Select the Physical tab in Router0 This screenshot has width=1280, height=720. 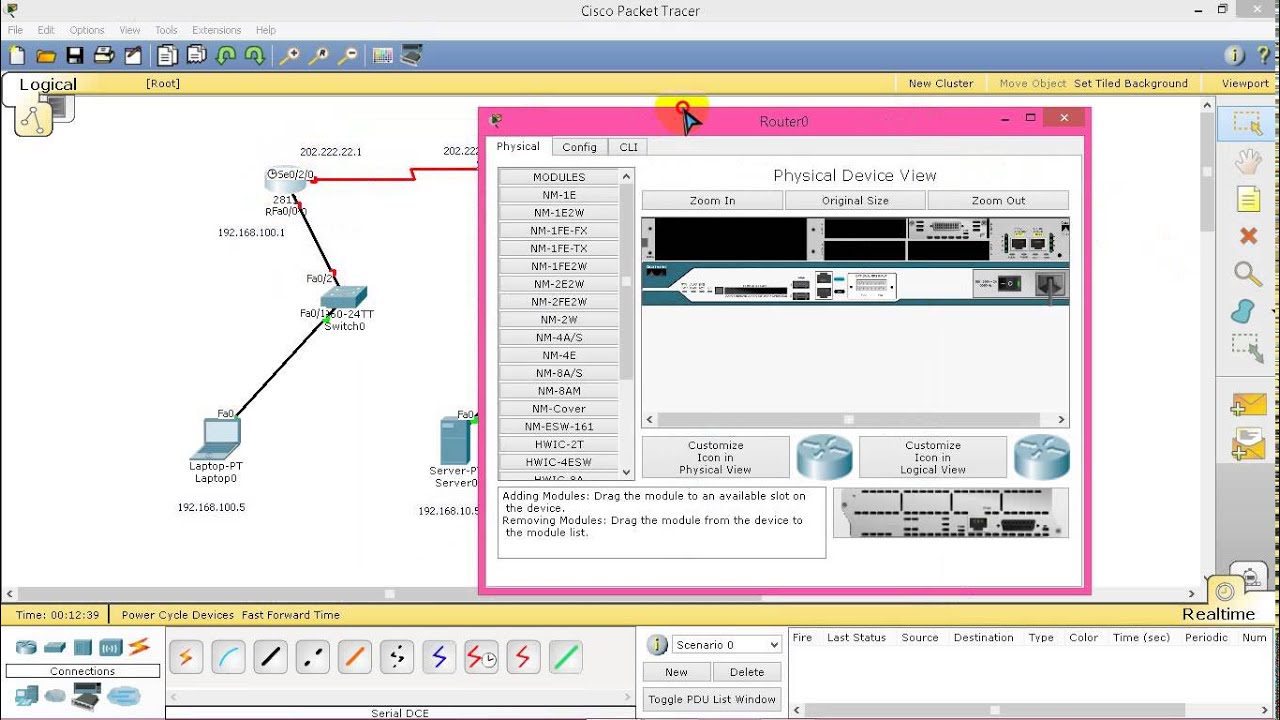pyautogui.click(x=518, y=146)
